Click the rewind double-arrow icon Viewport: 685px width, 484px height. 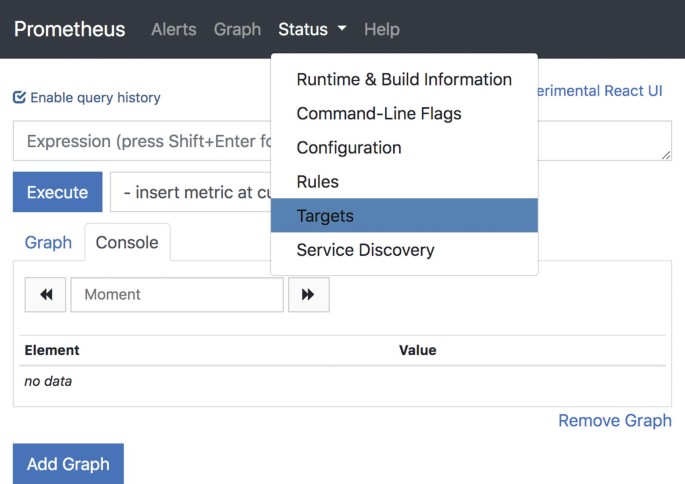pyautogui.click(x=45, y=295)
